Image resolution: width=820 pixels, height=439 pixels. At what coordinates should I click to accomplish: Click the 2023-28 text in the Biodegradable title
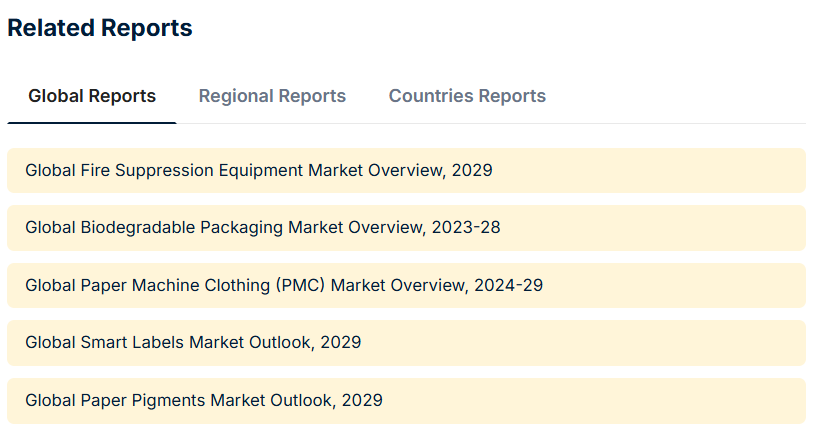(466, 228)
